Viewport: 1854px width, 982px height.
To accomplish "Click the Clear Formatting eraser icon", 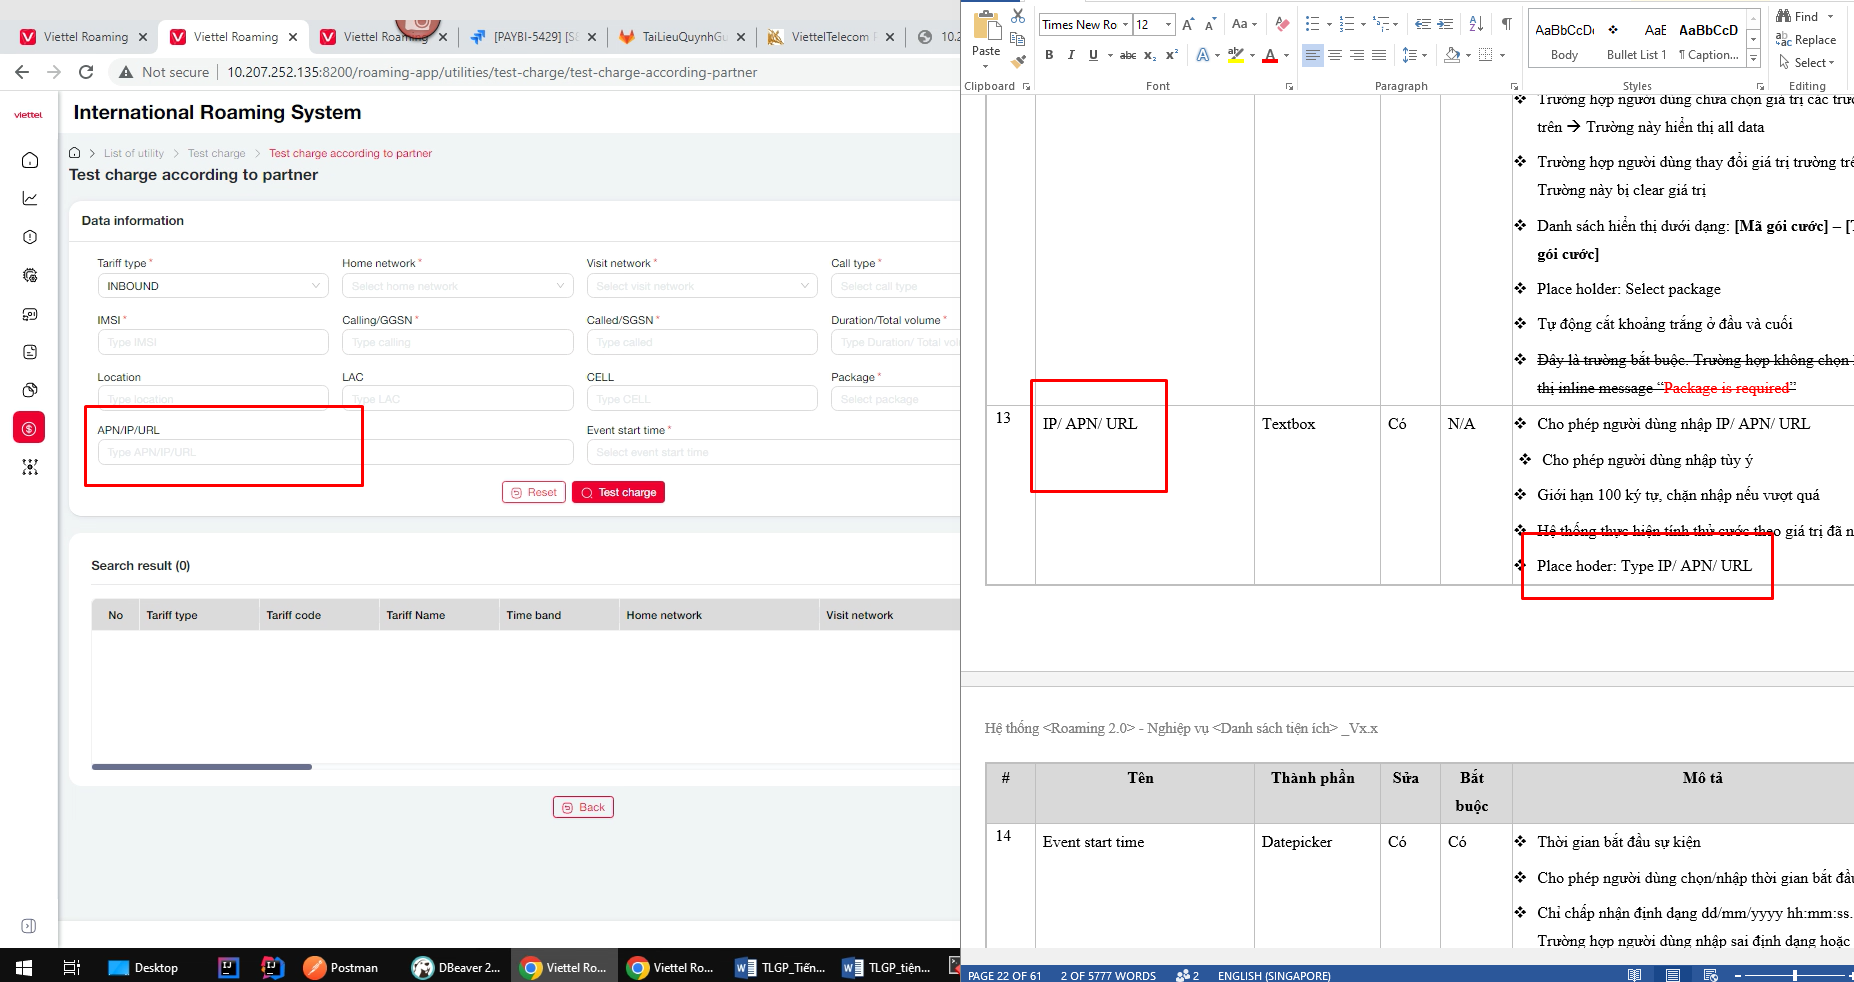I will pyautogui.click(x=1282, y=24).
